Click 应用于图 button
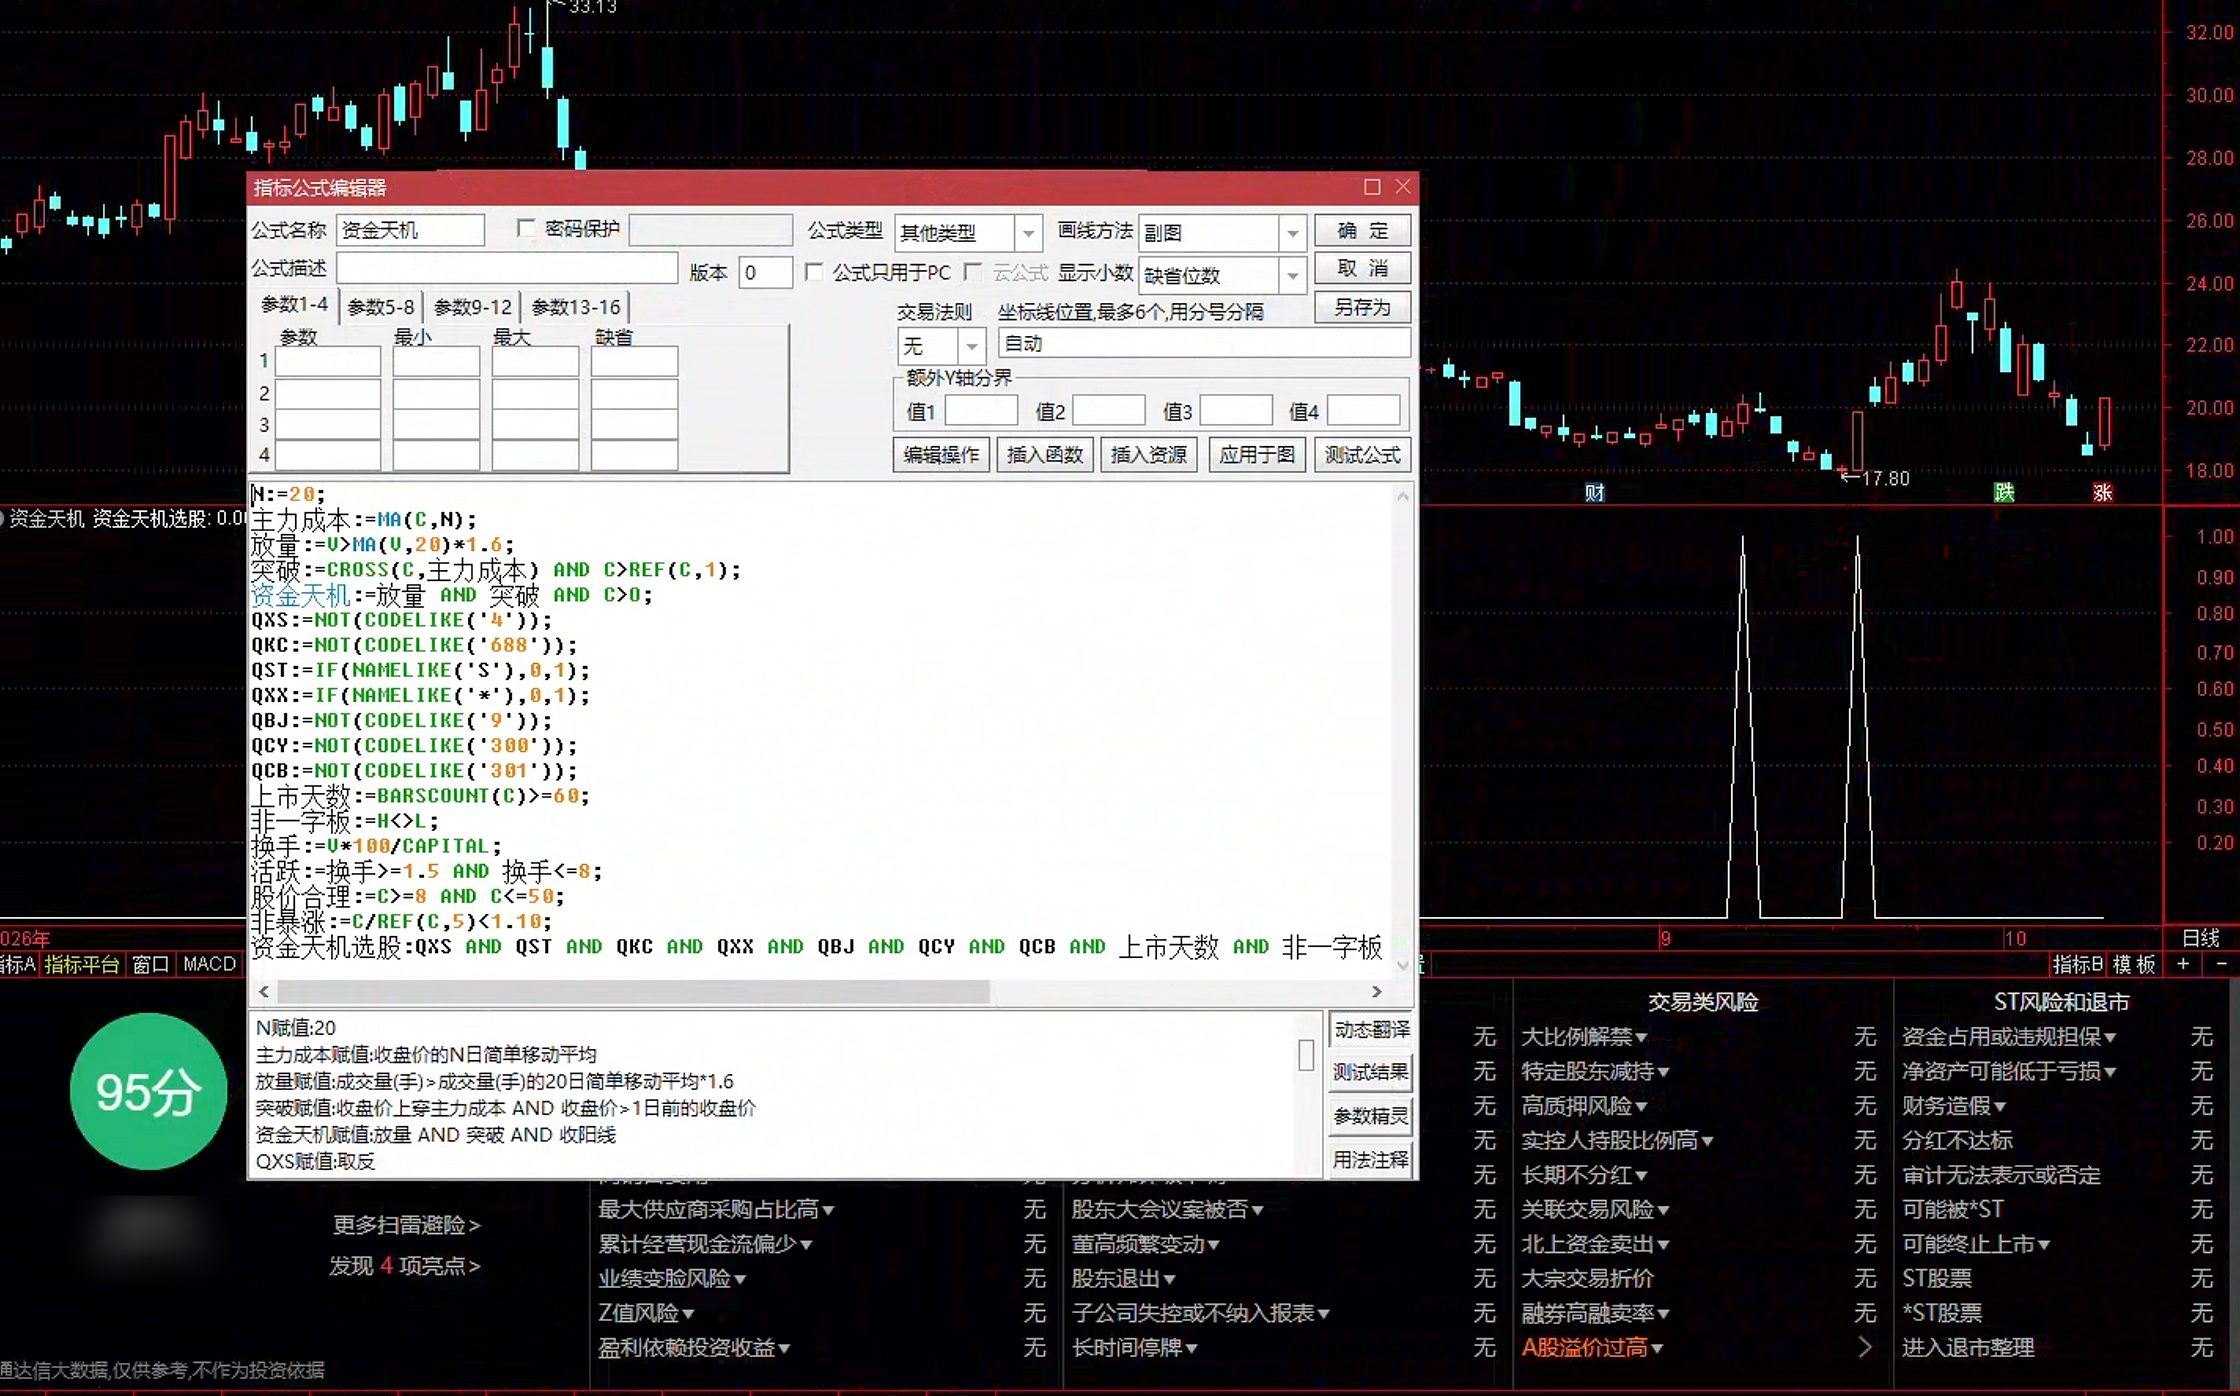 [1256, 455]
